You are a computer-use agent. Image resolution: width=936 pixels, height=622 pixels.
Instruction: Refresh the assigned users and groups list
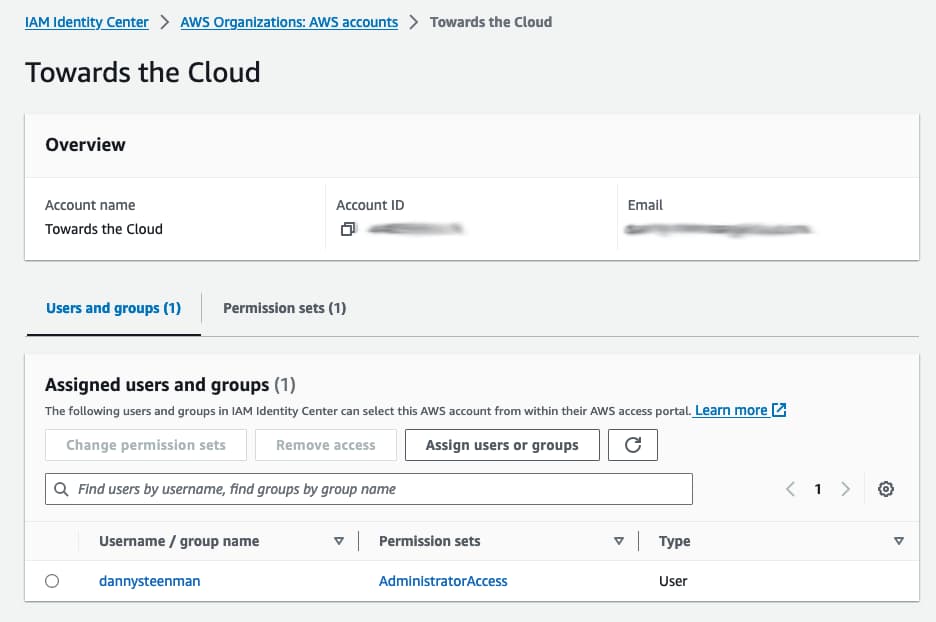pos(633,444)
